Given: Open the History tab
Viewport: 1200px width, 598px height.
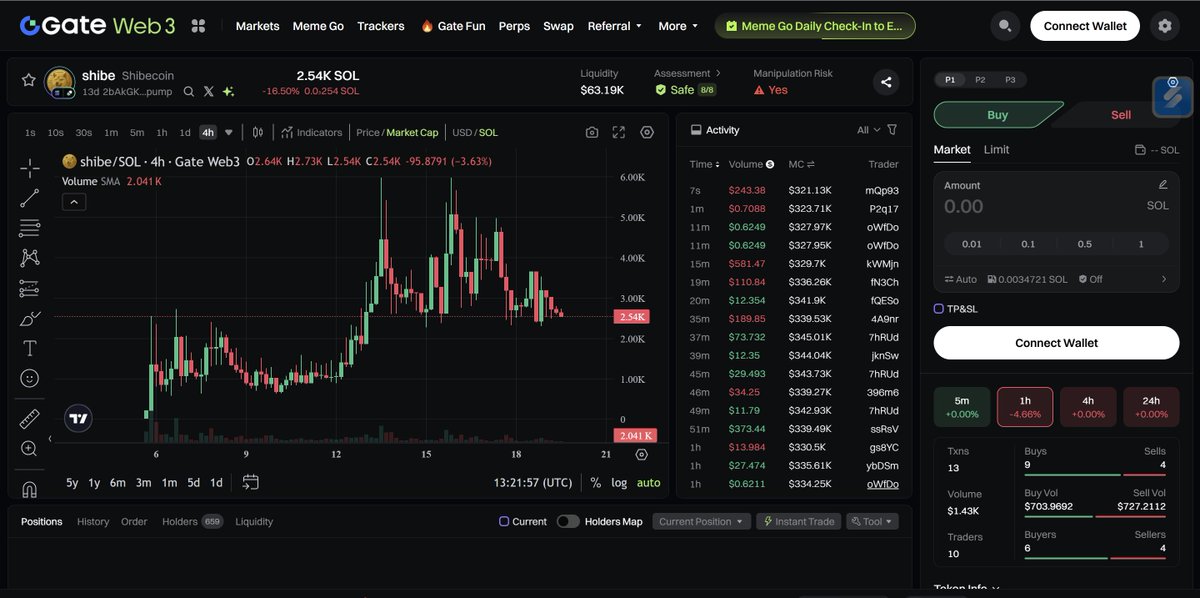Looking at the screenshot, I should 93,521.
